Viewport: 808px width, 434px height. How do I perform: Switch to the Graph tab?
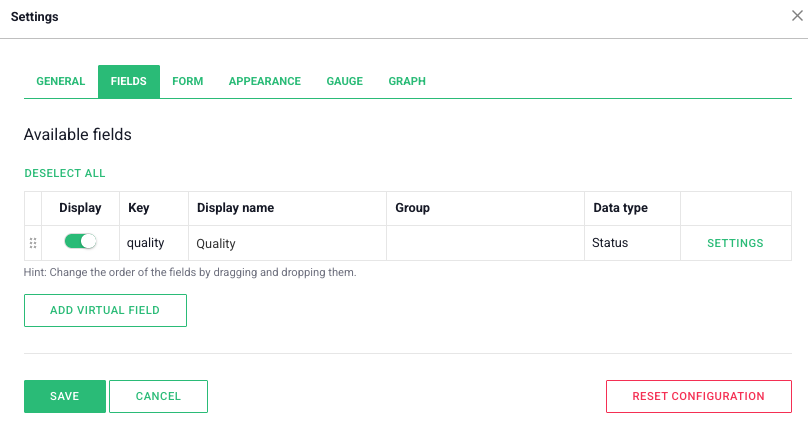[x=407, y=81]
